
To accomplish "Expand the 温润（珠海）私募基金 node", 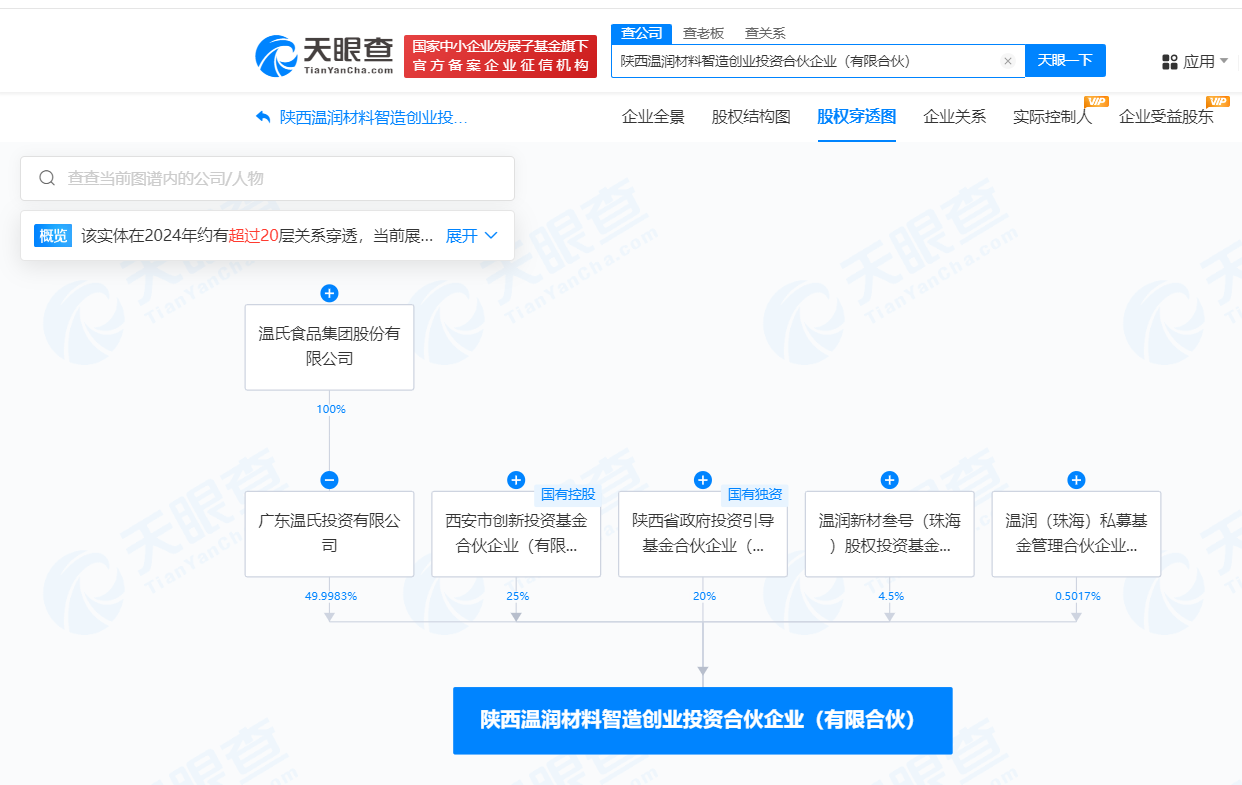I will pyautogui.click(x=1076, y=480).
